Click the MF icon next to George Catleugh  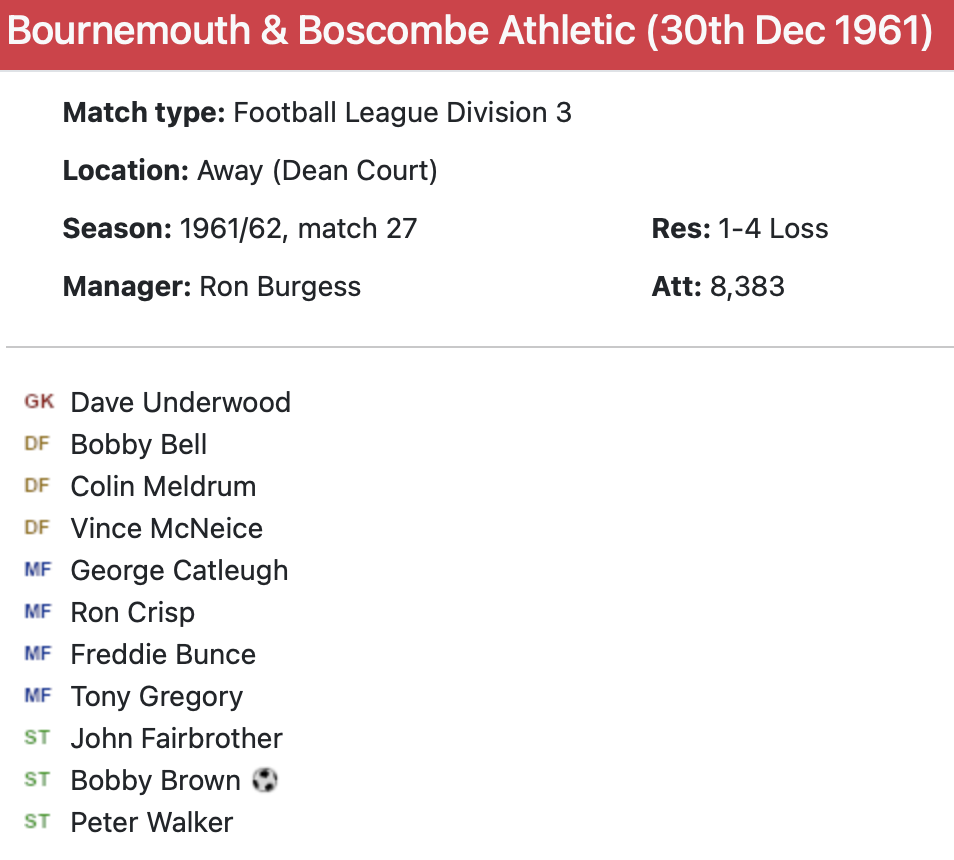pos(37,570)
